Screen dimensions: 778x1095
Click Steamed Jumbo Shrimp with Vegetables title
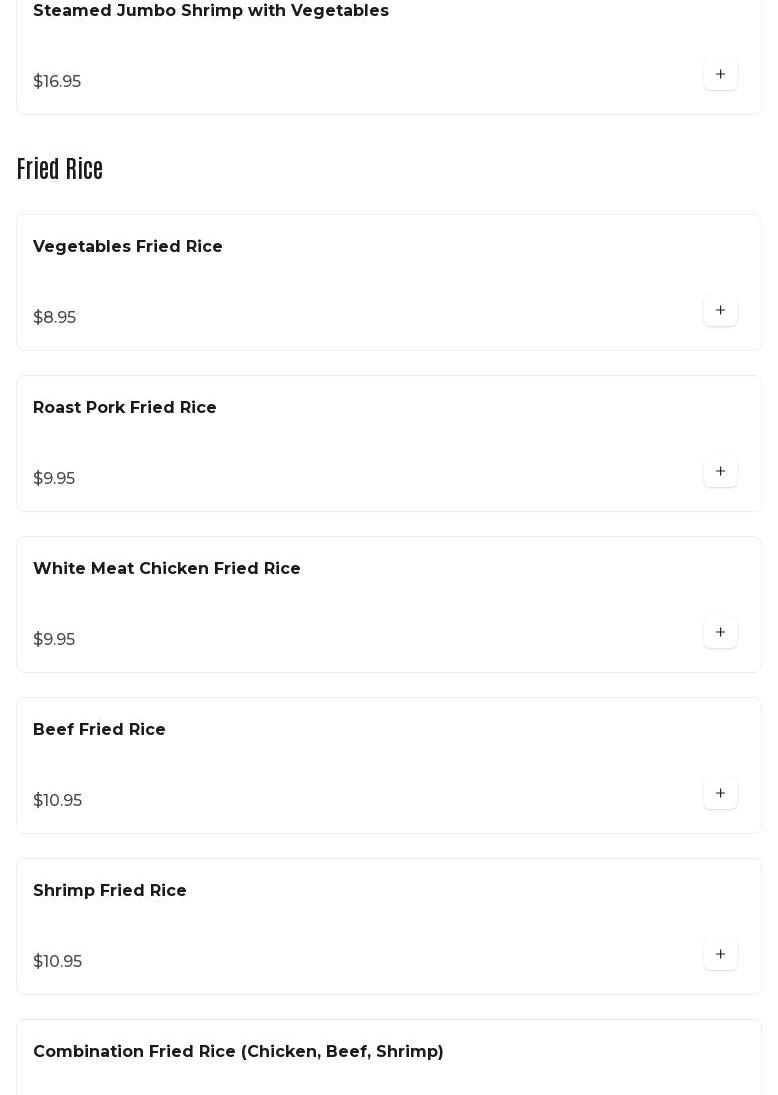coord(211,11)
